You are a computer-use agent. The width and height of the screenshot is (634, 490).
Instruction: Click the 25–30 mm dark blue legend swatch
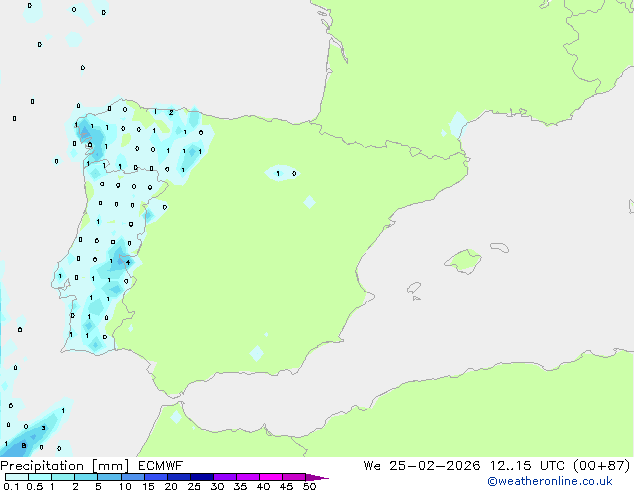[x=202, y=477]
